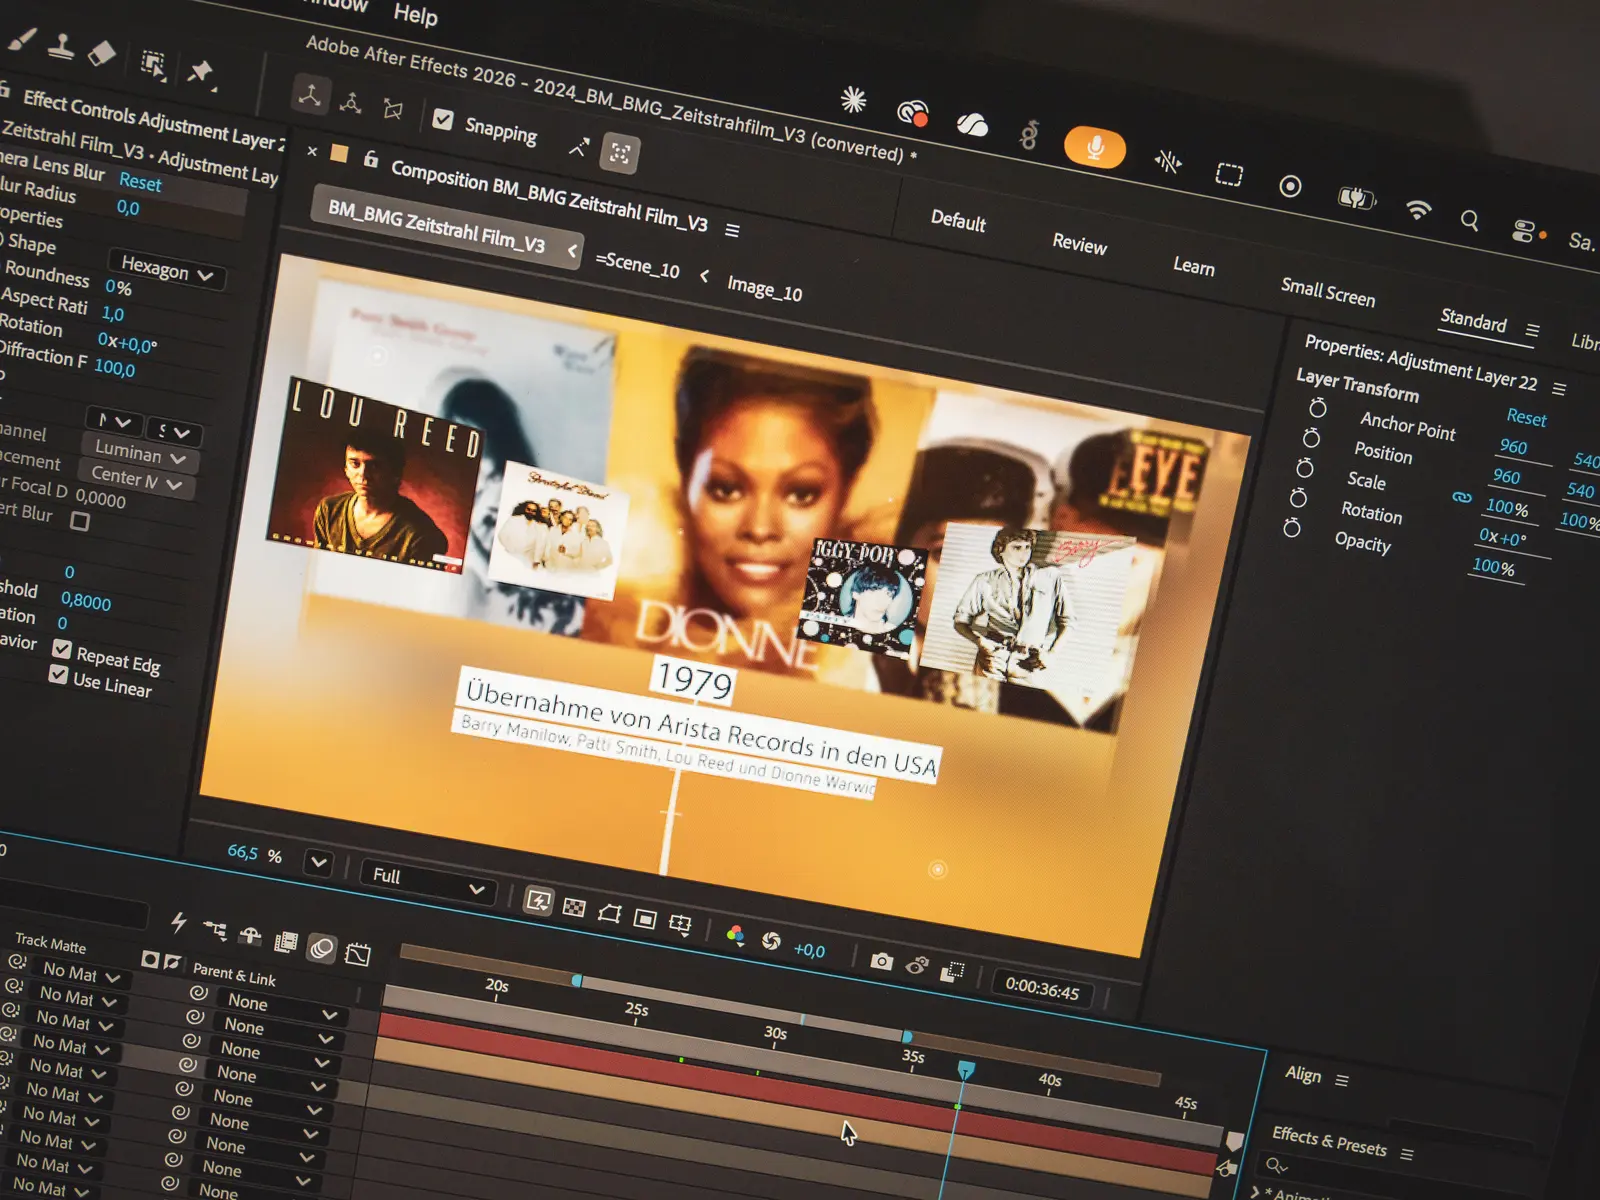Open grid and guide options

[680, 924]
